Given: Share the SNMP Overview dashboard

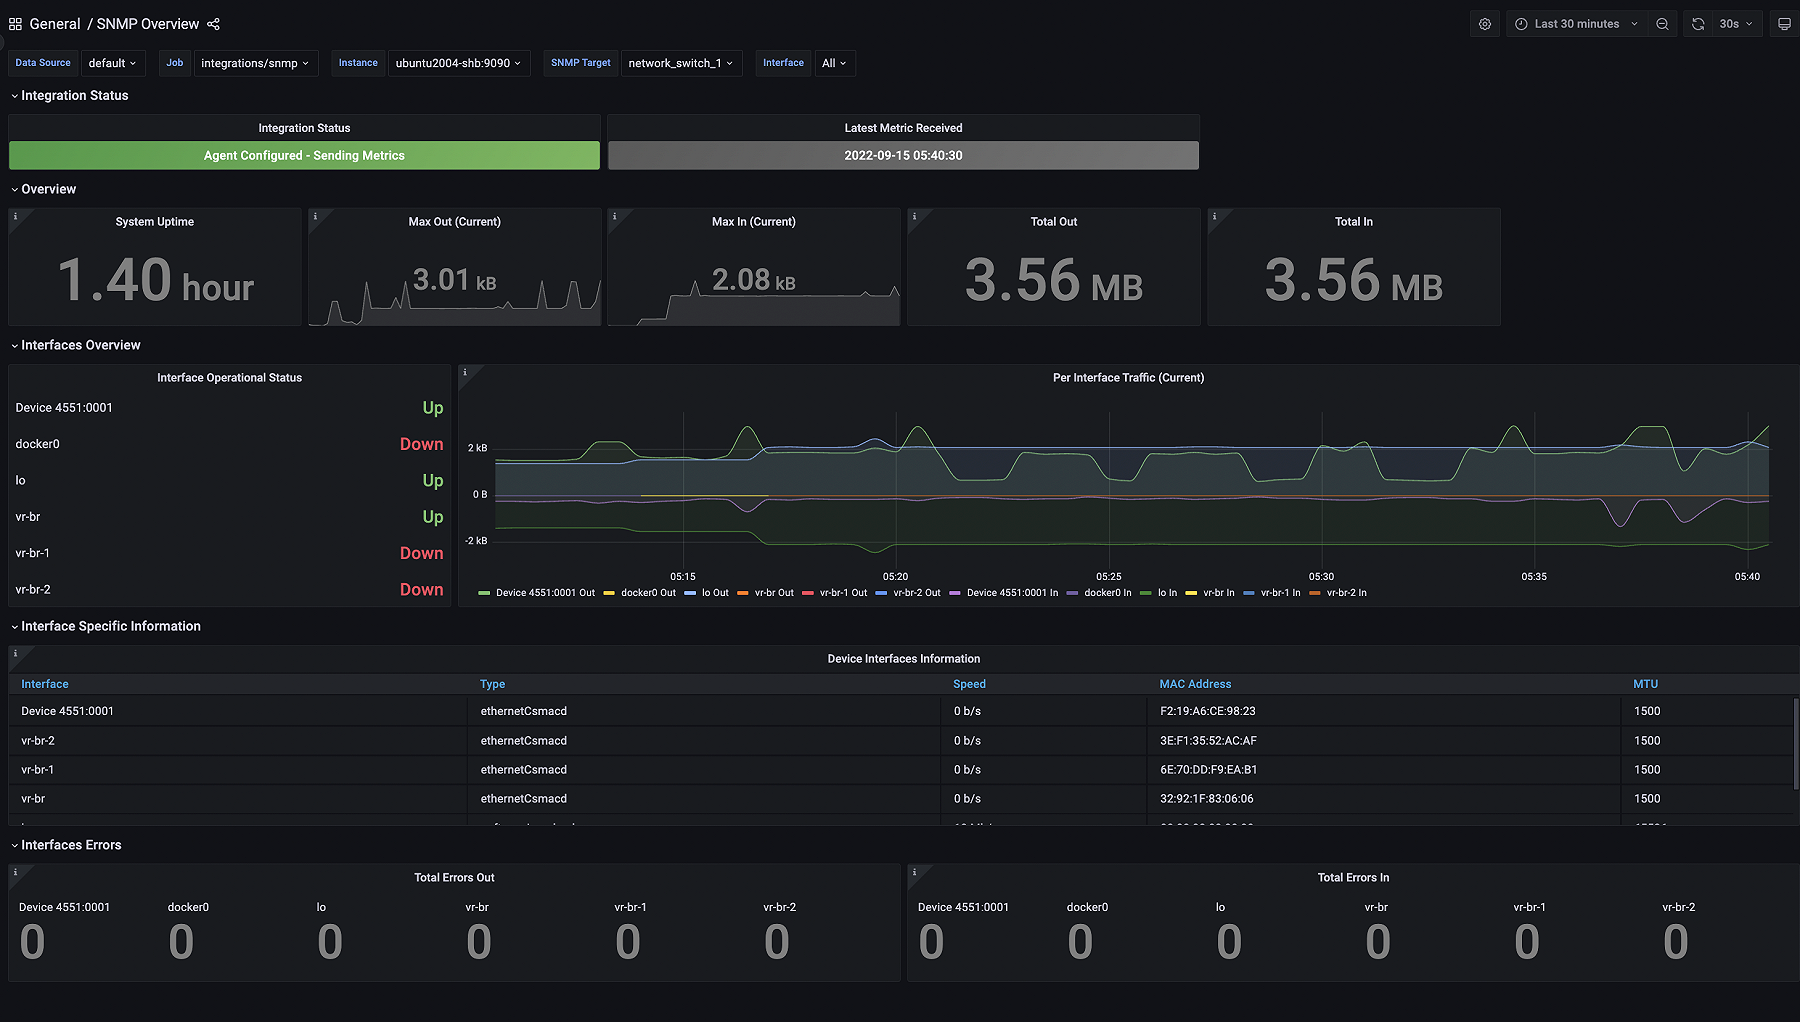Looking at the screenshot, I should pos(213,23).
